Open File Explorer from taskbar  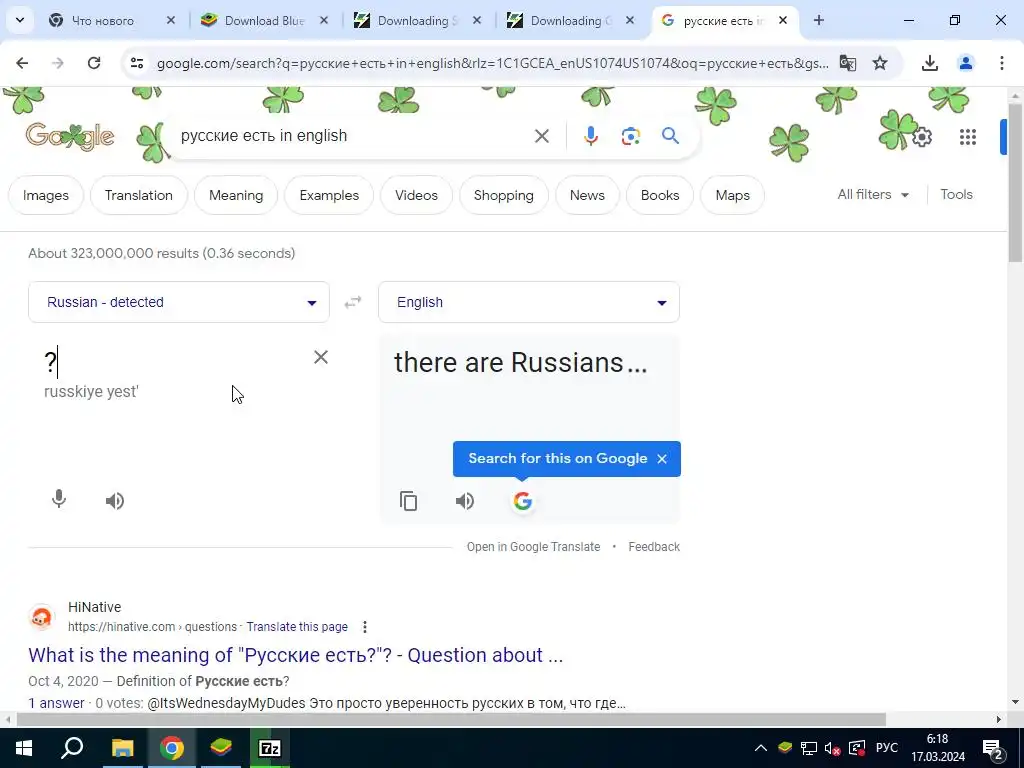[x=122, y=748]
